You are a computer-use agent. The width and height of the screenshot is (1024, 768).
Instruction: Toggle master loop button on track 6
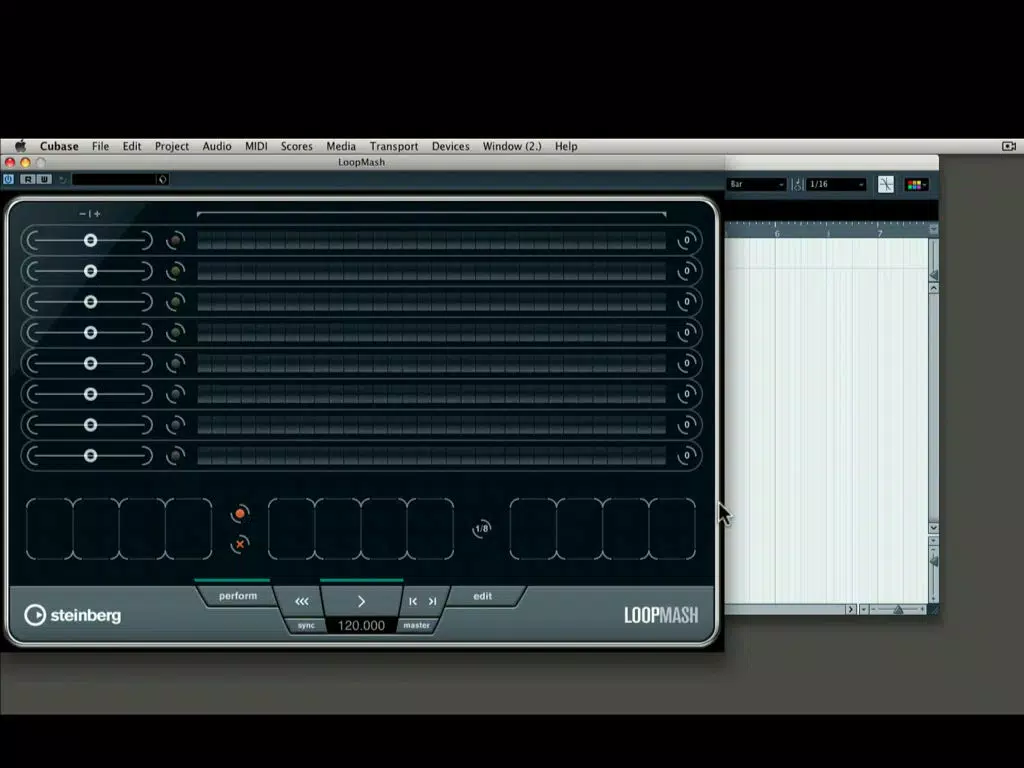coord(175,394)
